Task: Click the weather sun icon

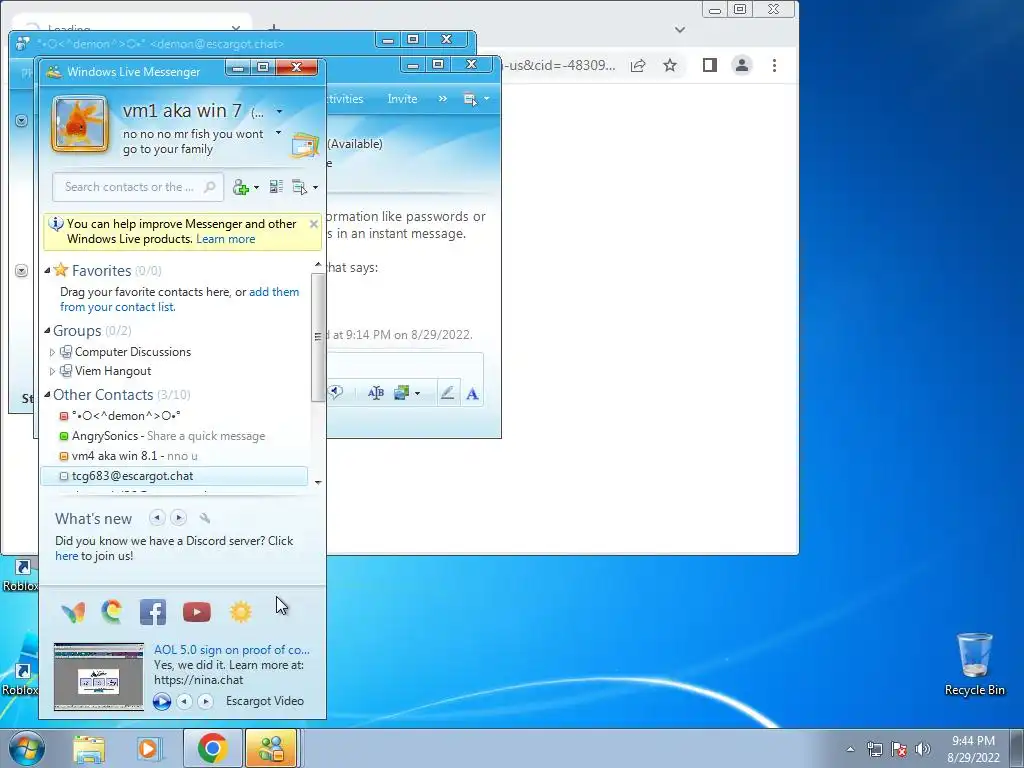Action: point(240,612)
